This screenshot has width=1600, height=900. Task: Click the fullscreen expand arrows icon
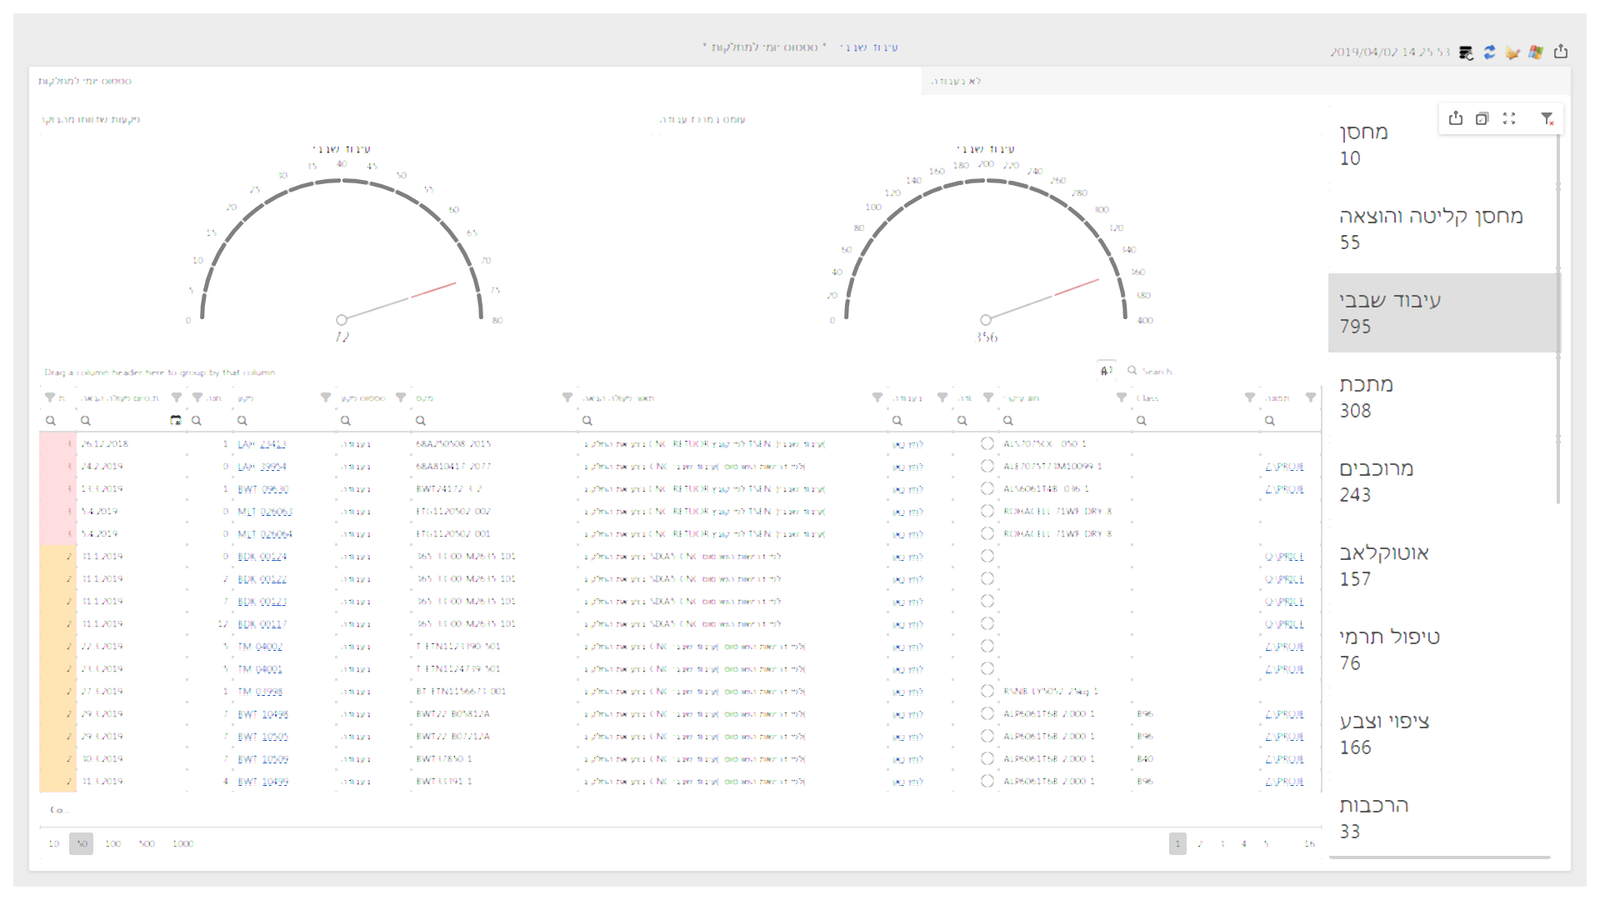point(1509,119)
